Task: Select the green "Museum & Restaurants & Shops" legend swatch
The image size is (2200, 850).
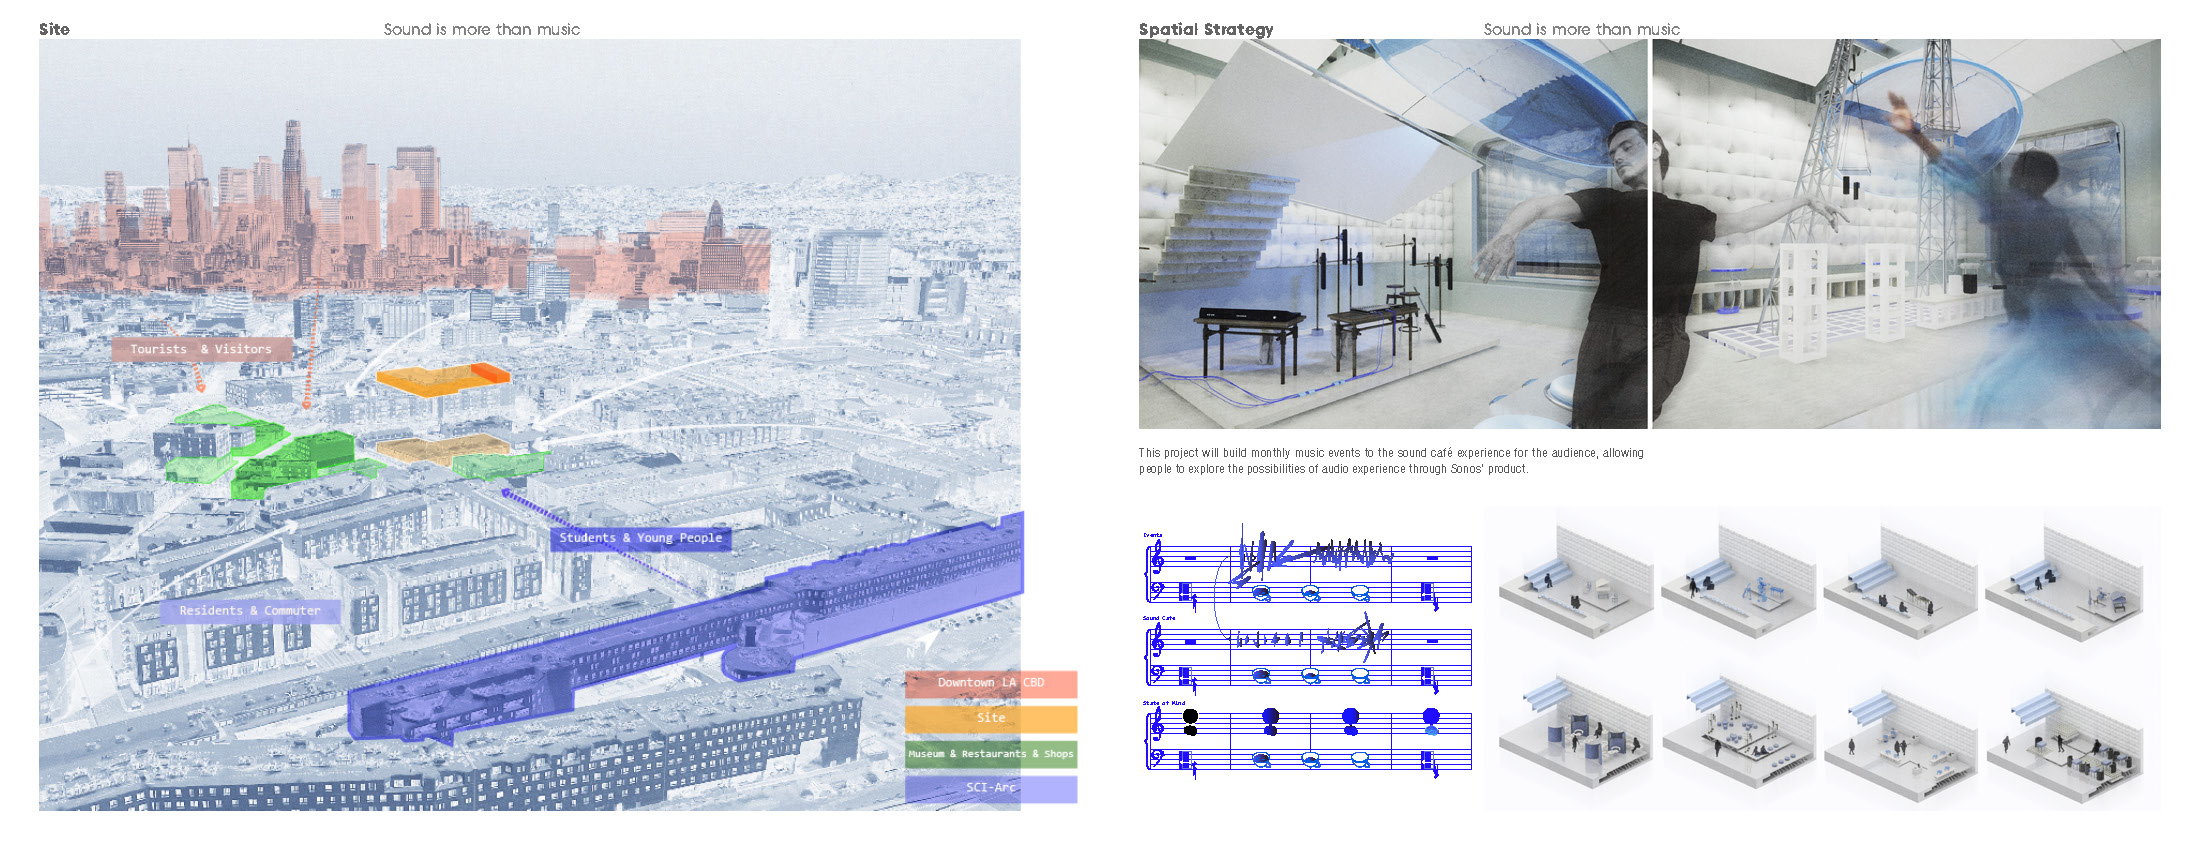Action: tap(991, 754)
